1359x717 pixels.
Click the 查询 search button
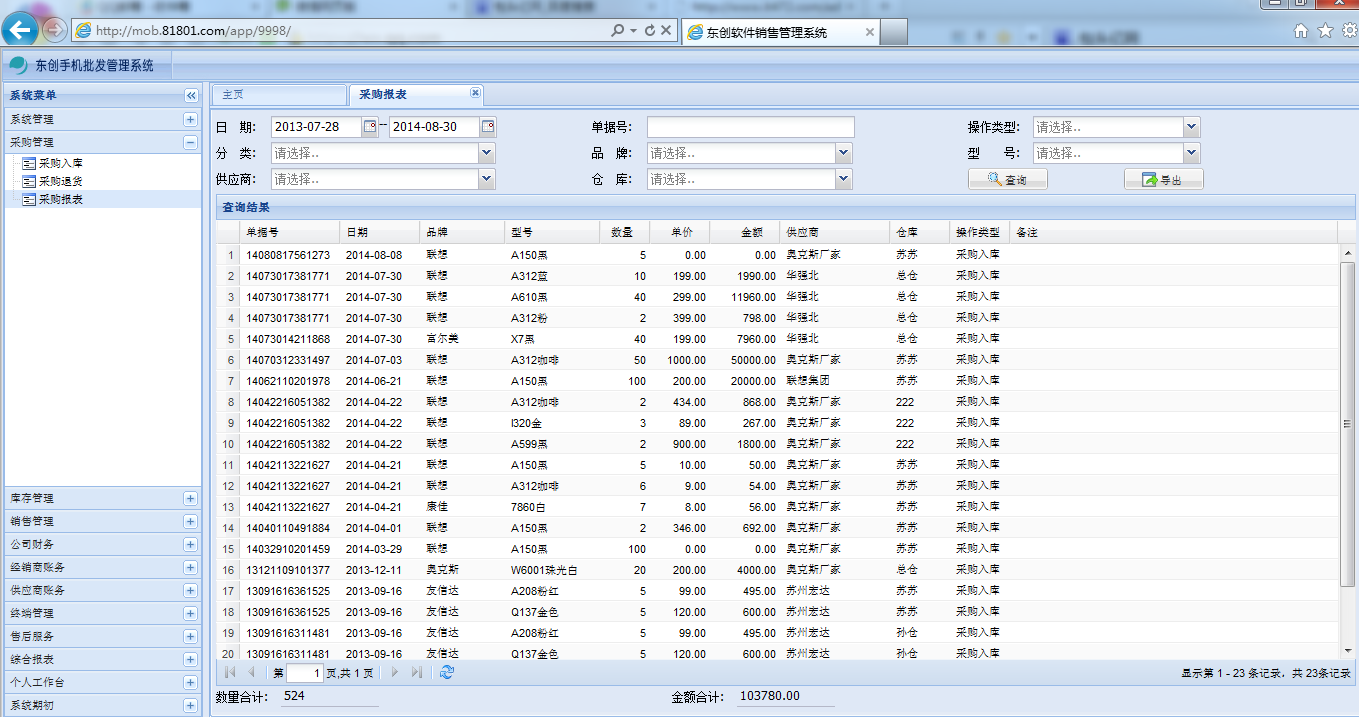(1007, 179)
